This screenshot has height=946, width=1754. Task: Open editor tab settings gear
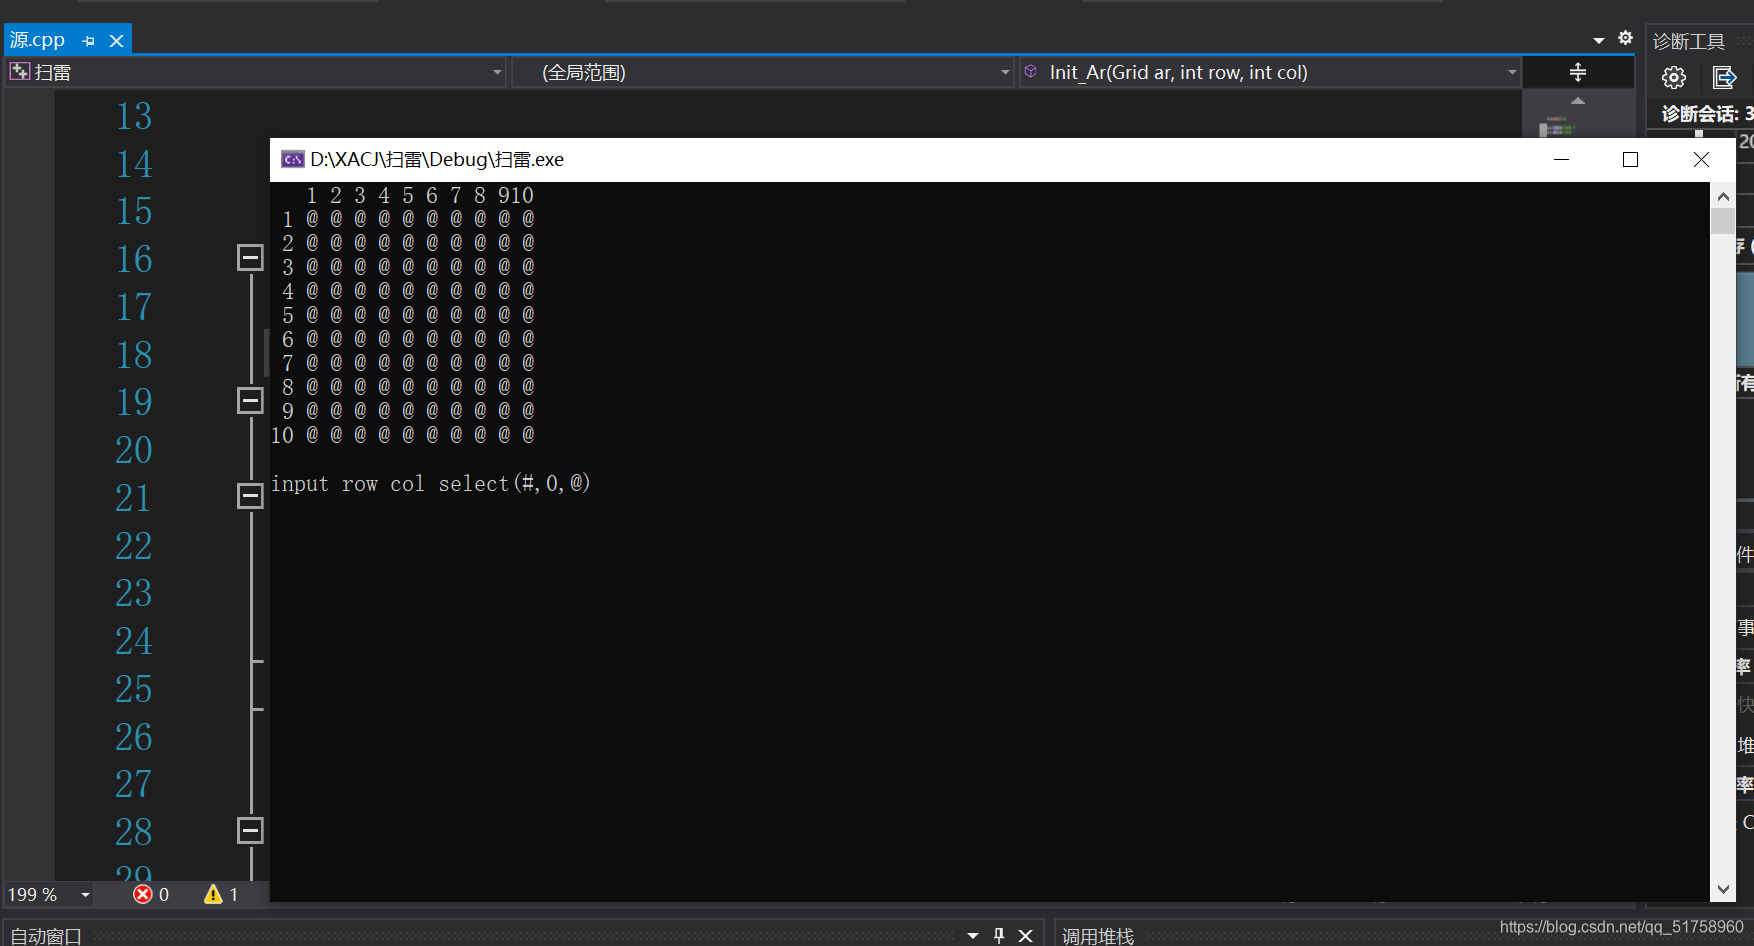pos(1626,38)
